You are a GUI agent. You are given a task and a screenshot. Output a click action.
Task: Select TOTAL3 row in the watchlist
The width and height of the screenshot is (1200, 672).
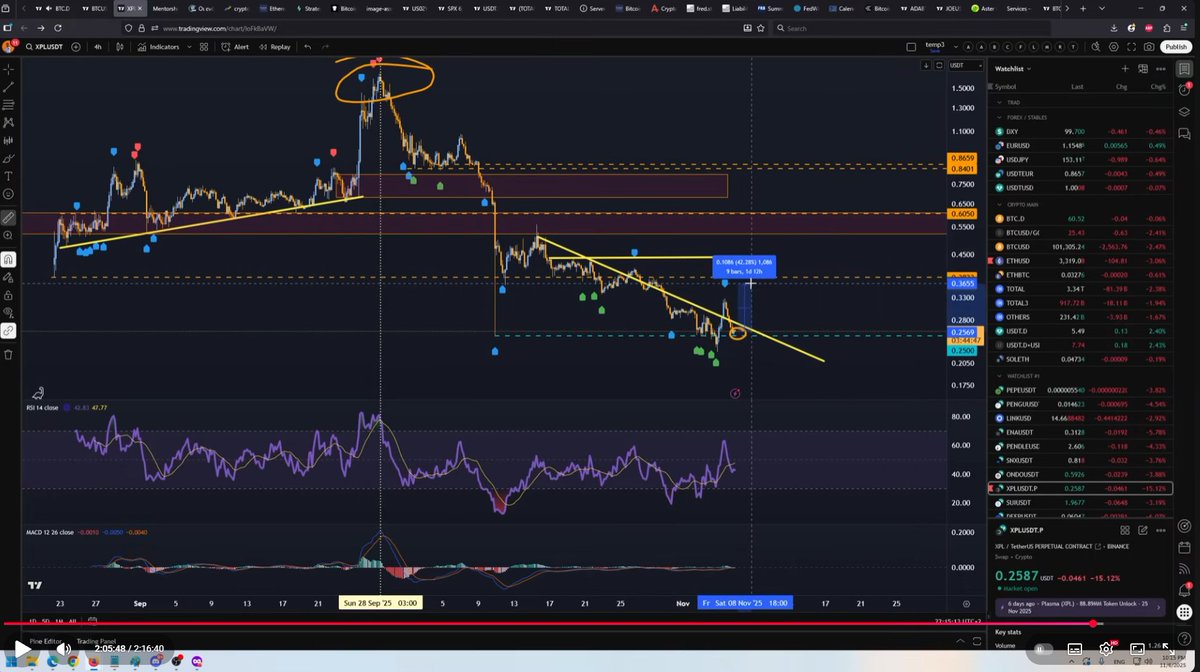click(1082, 302)
